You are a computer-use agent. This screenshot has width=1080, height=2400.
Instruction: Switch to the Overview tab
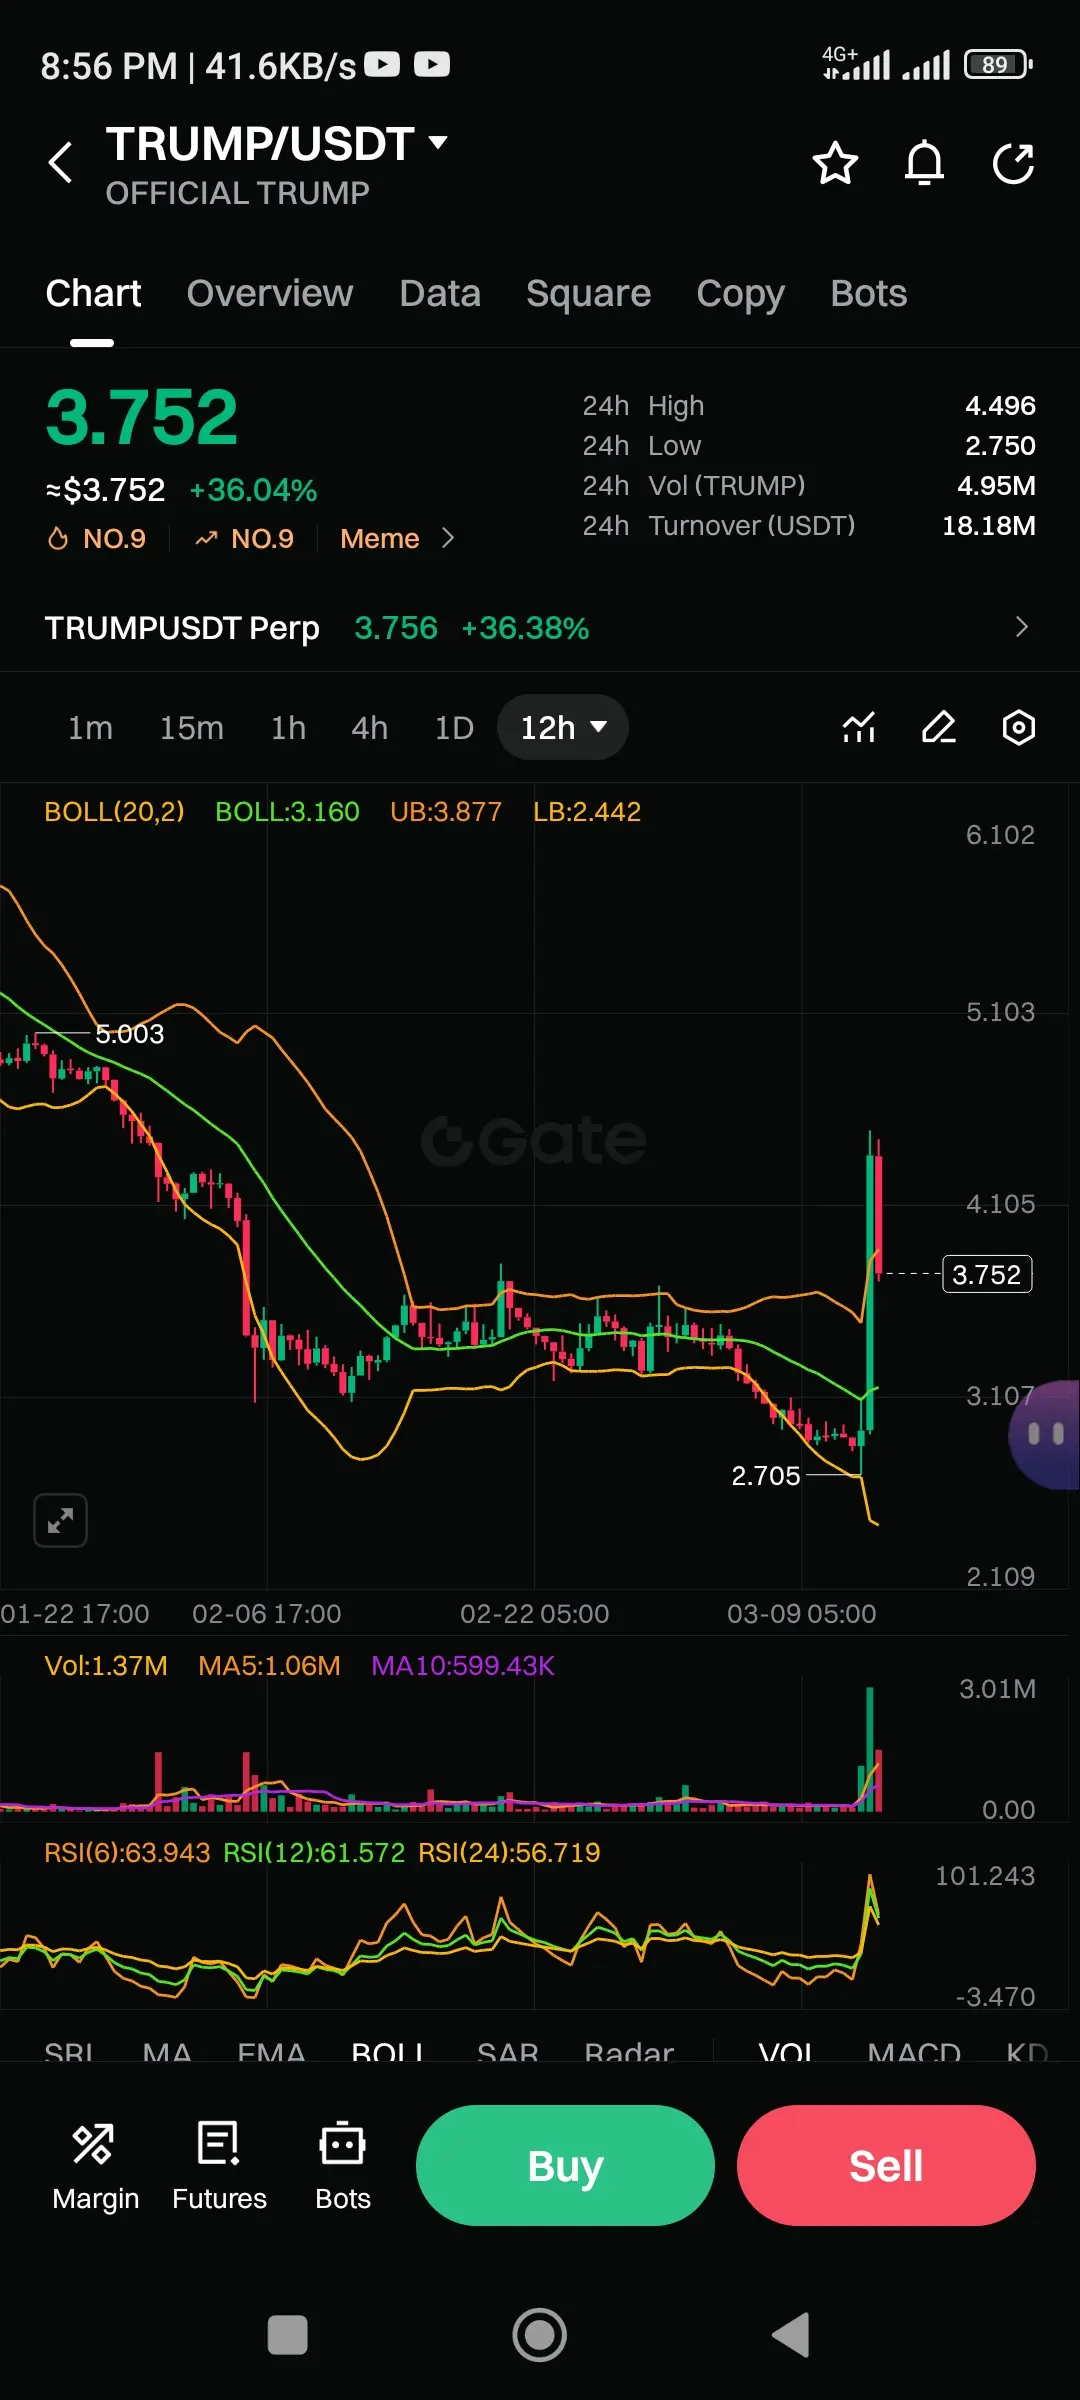click(270, 294)
